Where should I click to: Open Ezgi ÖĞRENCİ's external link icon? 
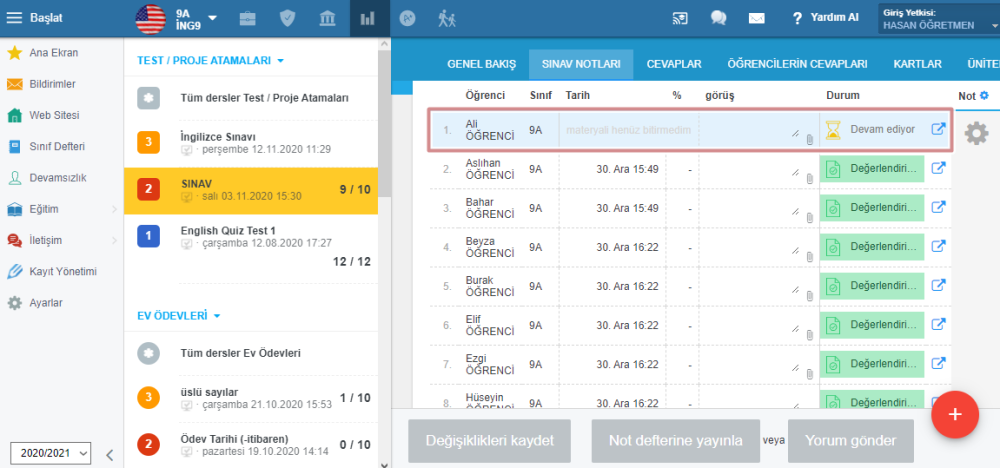click(938, 363)
